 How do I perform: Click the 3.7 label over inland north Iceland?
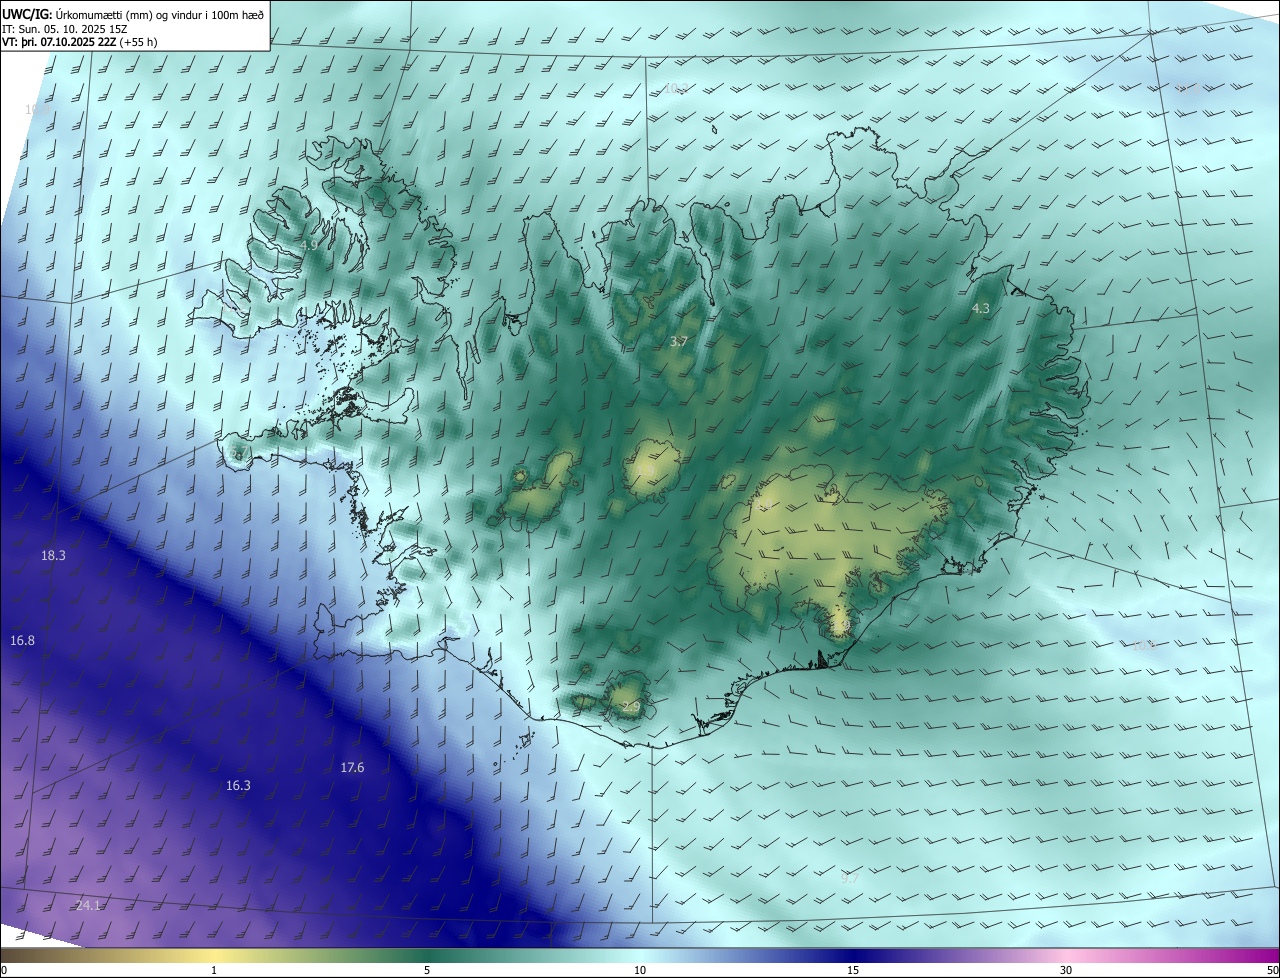click(x=678, y=342)
